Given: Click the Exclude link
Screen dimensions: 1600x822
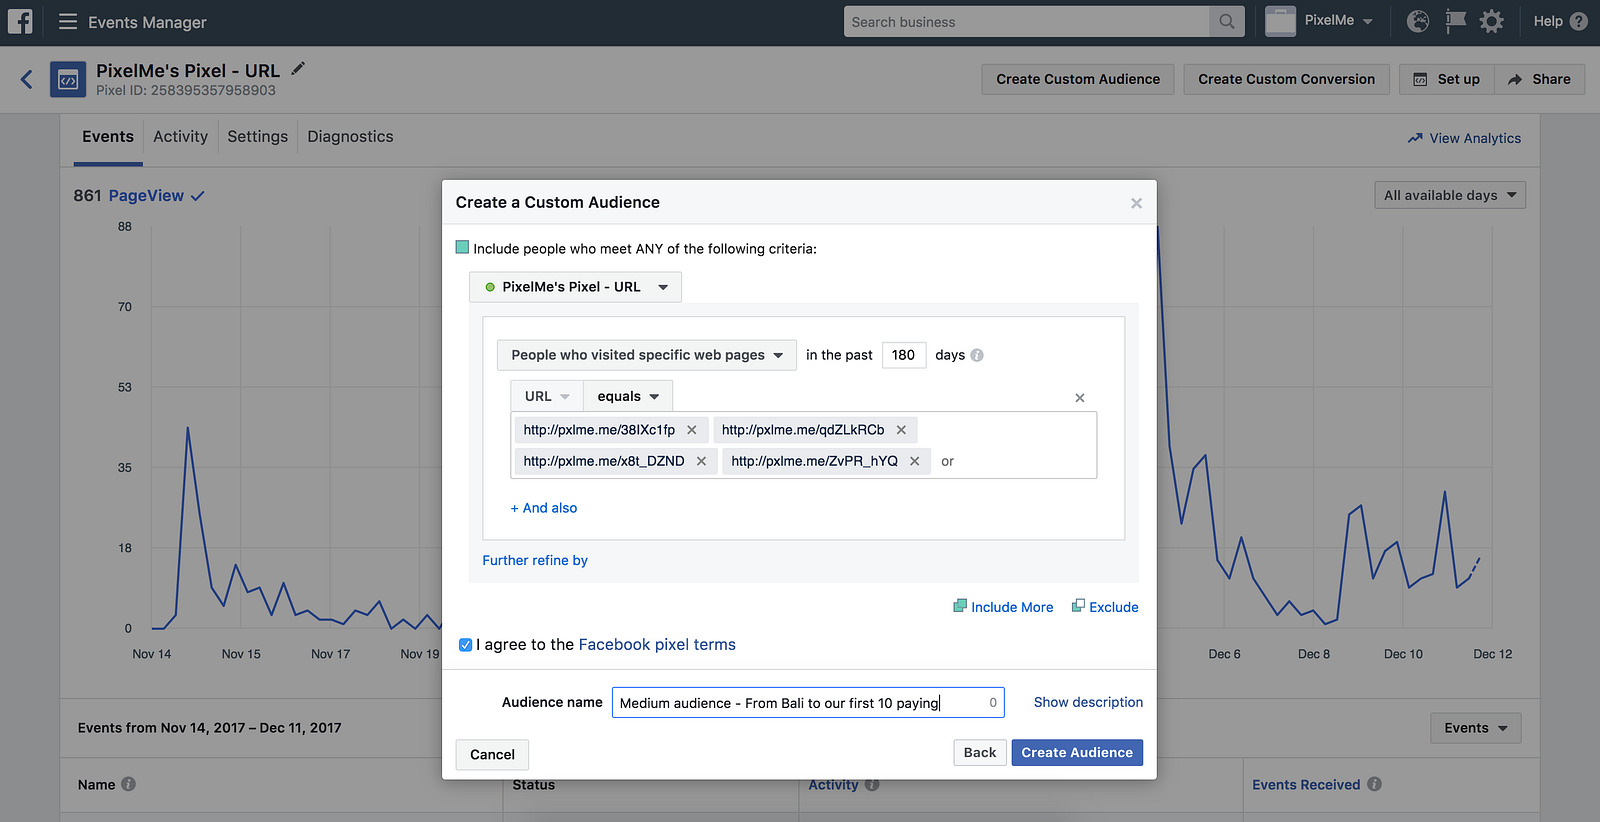Looking at the screenshot, I should coord(1105,607).
